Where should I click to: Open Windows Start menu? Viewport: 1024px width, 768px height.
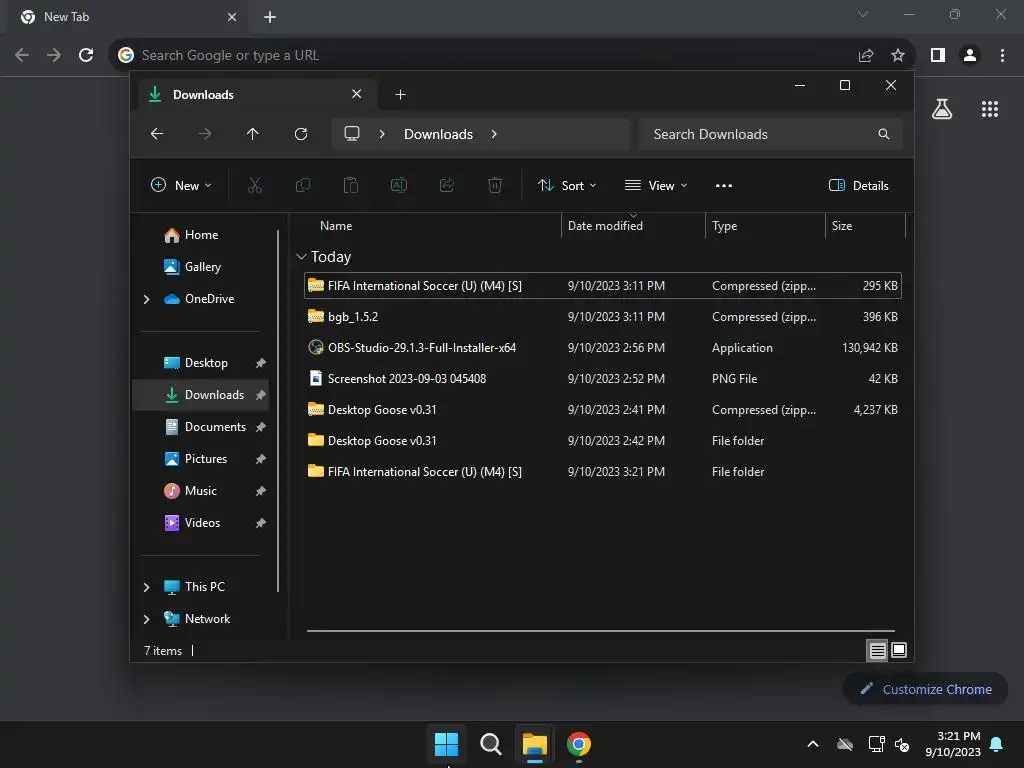446,744
